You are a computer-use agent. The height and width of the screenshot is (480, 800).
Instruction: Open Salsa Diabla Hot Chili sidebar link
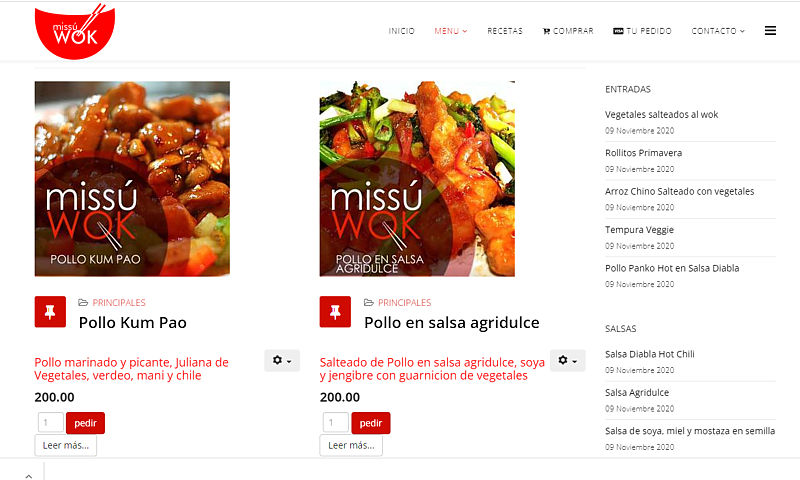[x=650, y=354]
